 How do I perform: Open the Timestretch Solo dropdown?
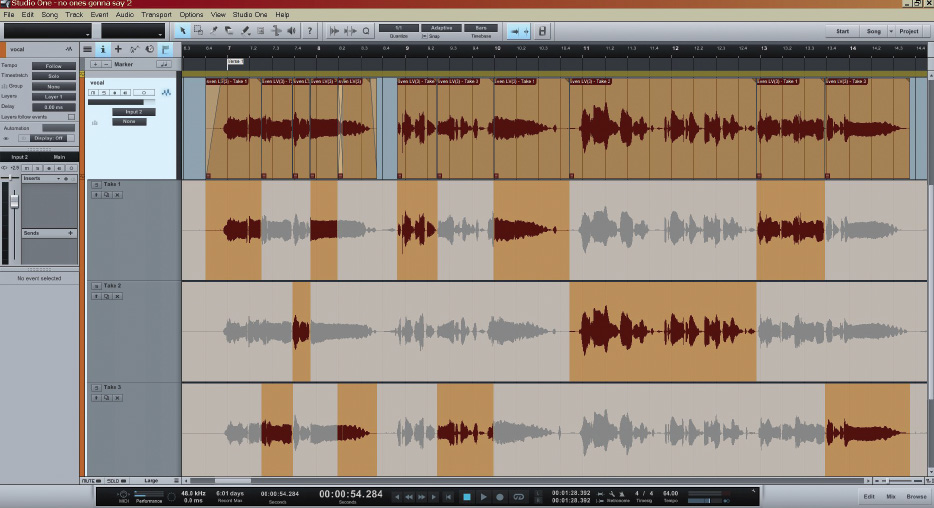click(x=54, y=76)
